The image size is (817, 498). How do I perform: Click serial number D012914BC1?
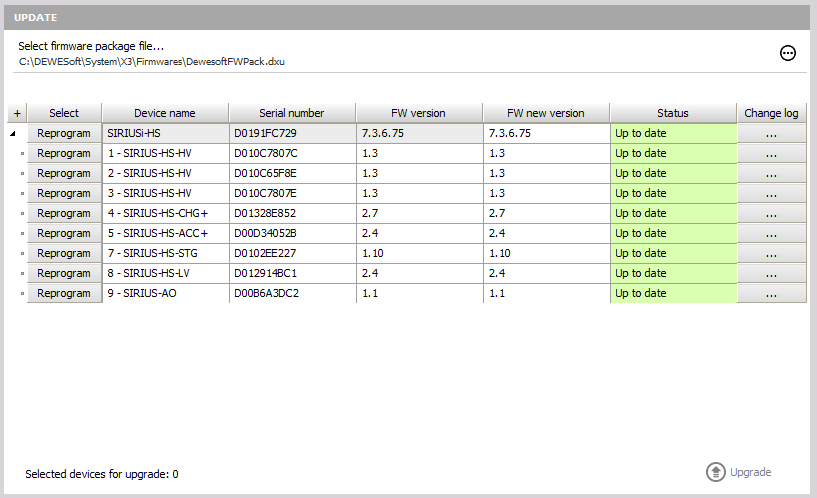292,273
